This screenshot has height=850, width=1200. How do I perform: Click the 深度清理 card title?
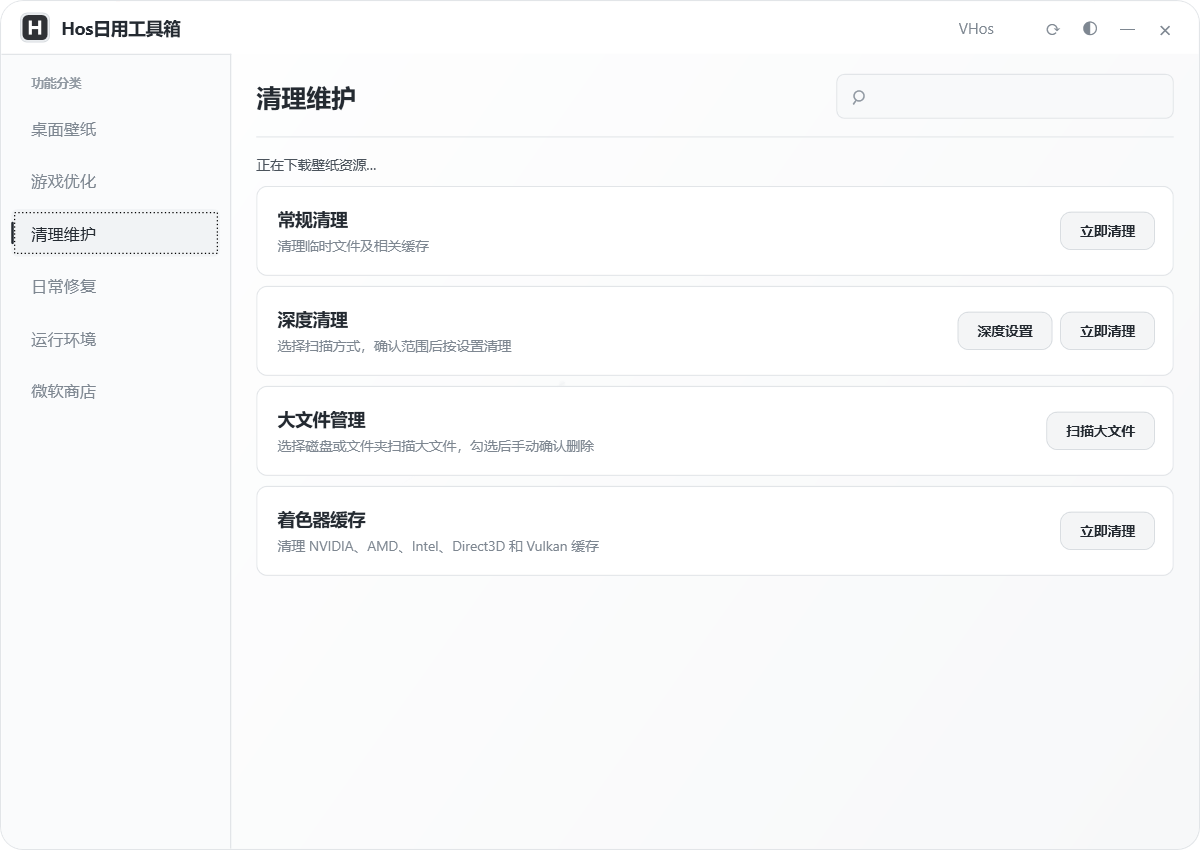[x=312, y=320]
